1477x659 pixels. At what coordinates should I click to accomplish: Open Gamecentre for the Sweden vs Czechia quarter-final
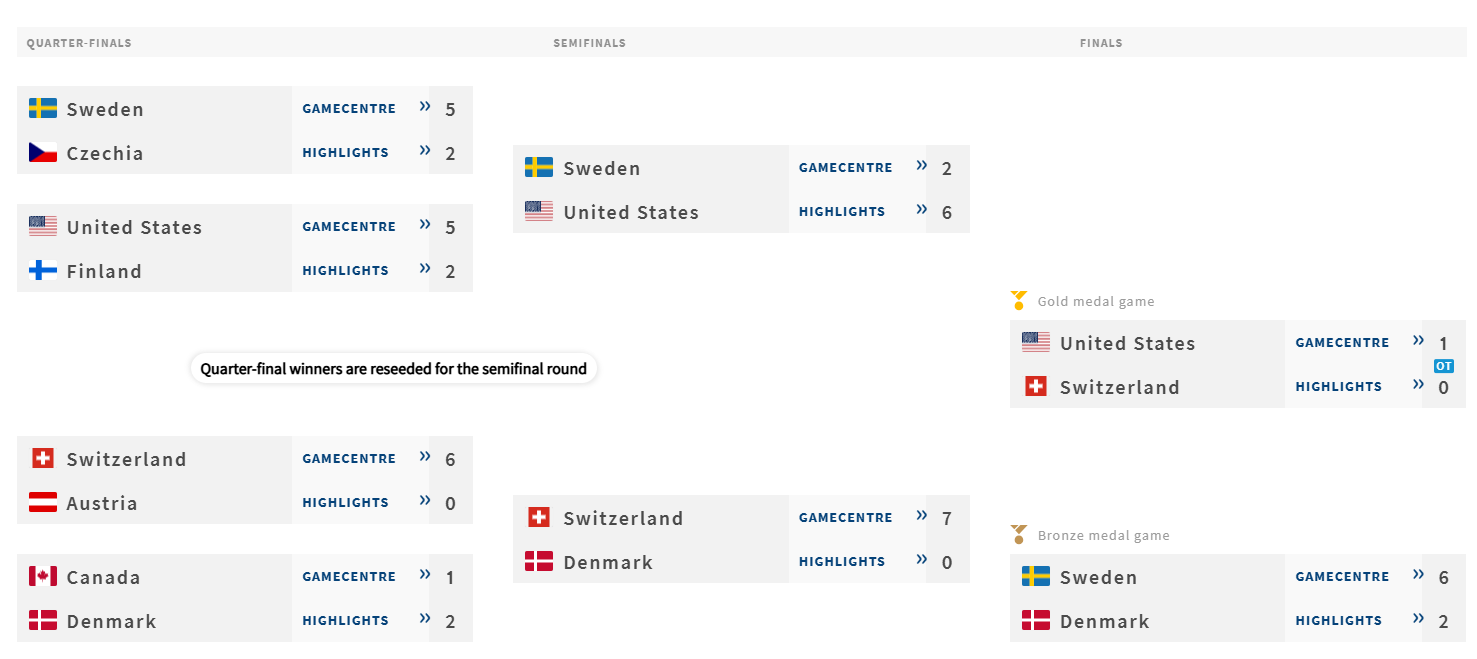pos(349,109)
